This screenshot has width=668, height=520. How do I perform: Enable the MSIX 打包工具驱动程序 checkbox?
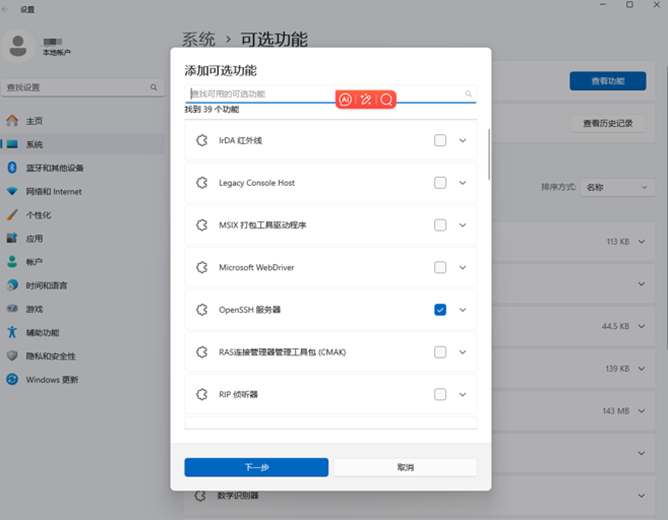[440, 225]
